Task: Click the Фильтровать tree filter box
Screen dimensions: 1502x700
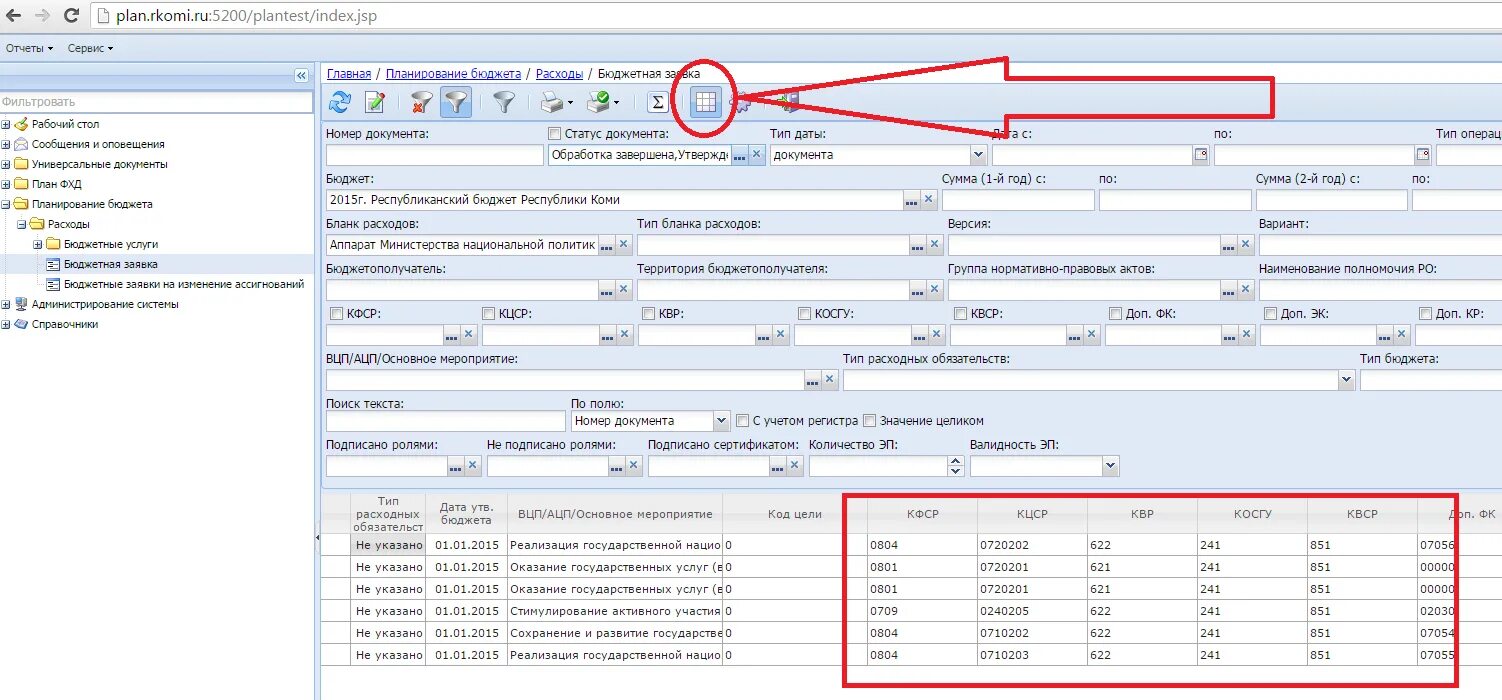Action: click(156, 102)
